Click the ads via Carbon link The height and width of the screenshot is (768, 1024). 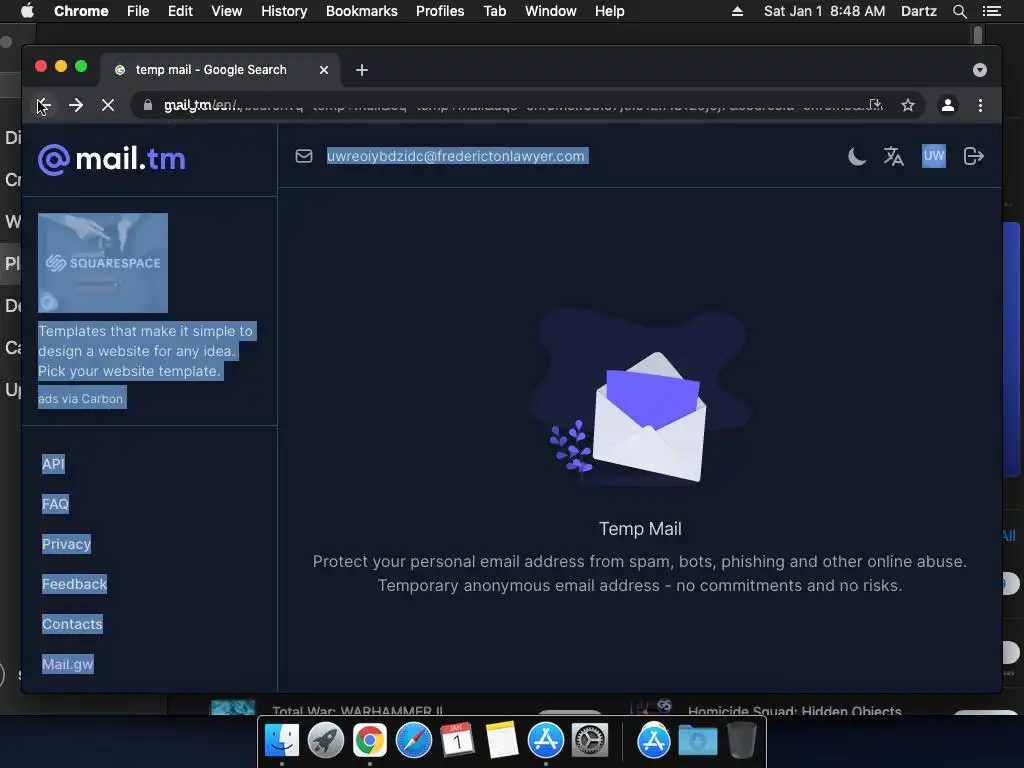[80, 398]
